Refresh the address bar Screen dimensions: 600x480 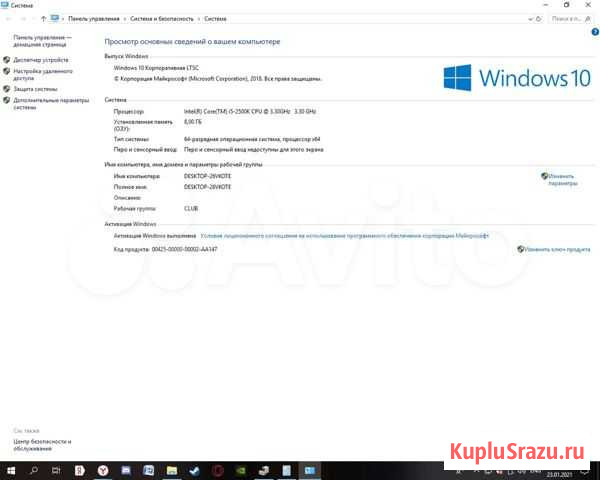coord(539,18)
